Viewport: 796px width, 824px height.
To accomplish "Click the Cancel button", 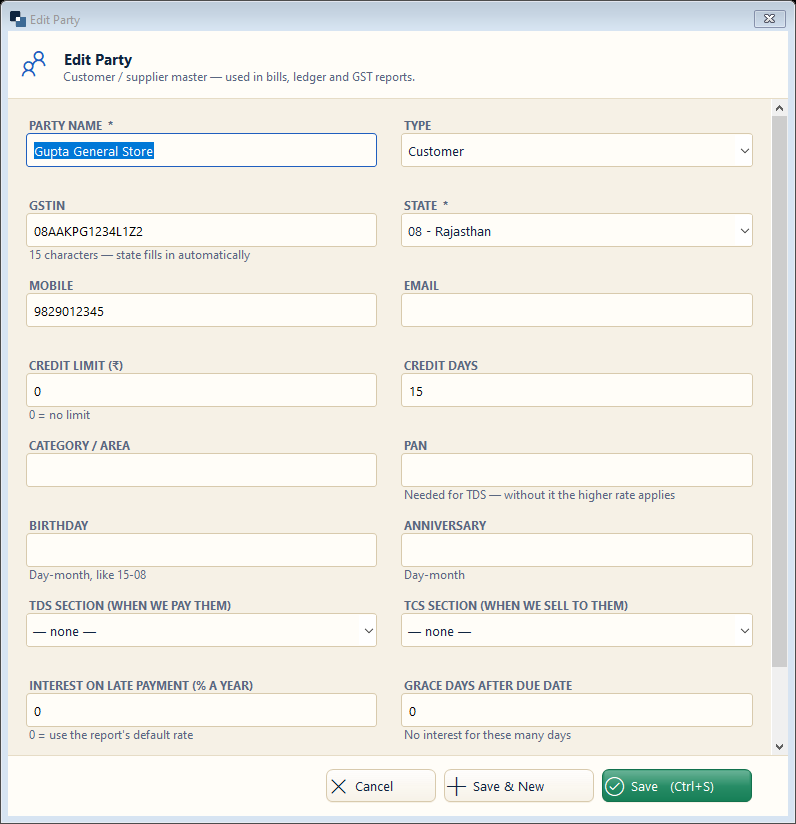I will pyautogui.click(x=380, y=786).
